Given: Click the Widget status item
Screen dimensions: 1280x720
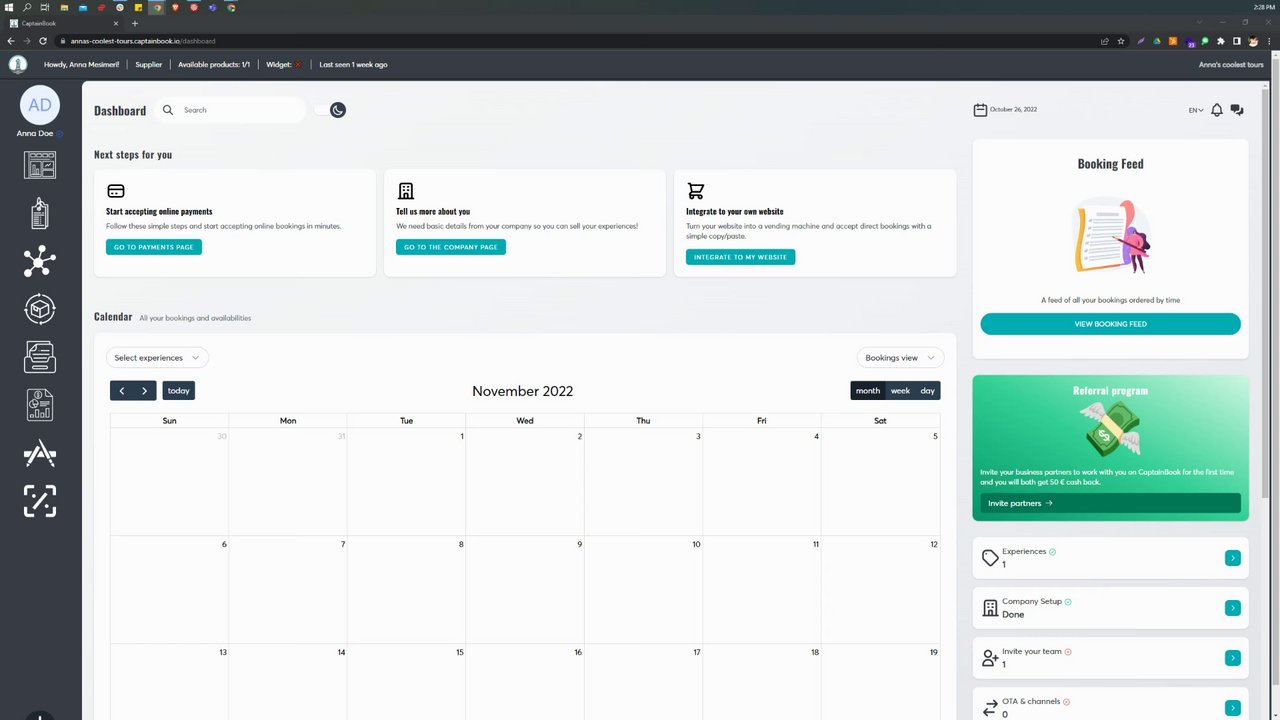Looking at the screenshot, I should pyautogui.click(x=284, y=64).
